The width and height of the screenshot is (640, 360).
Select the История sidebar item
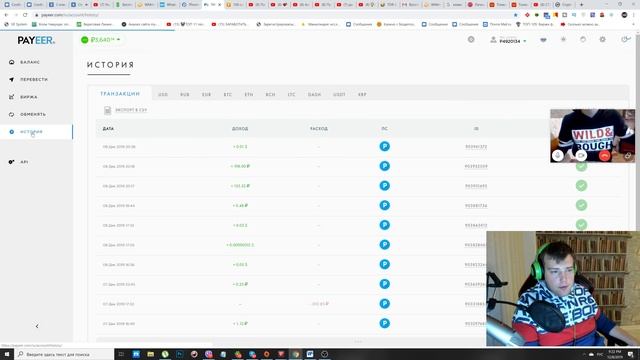[31, 132]
